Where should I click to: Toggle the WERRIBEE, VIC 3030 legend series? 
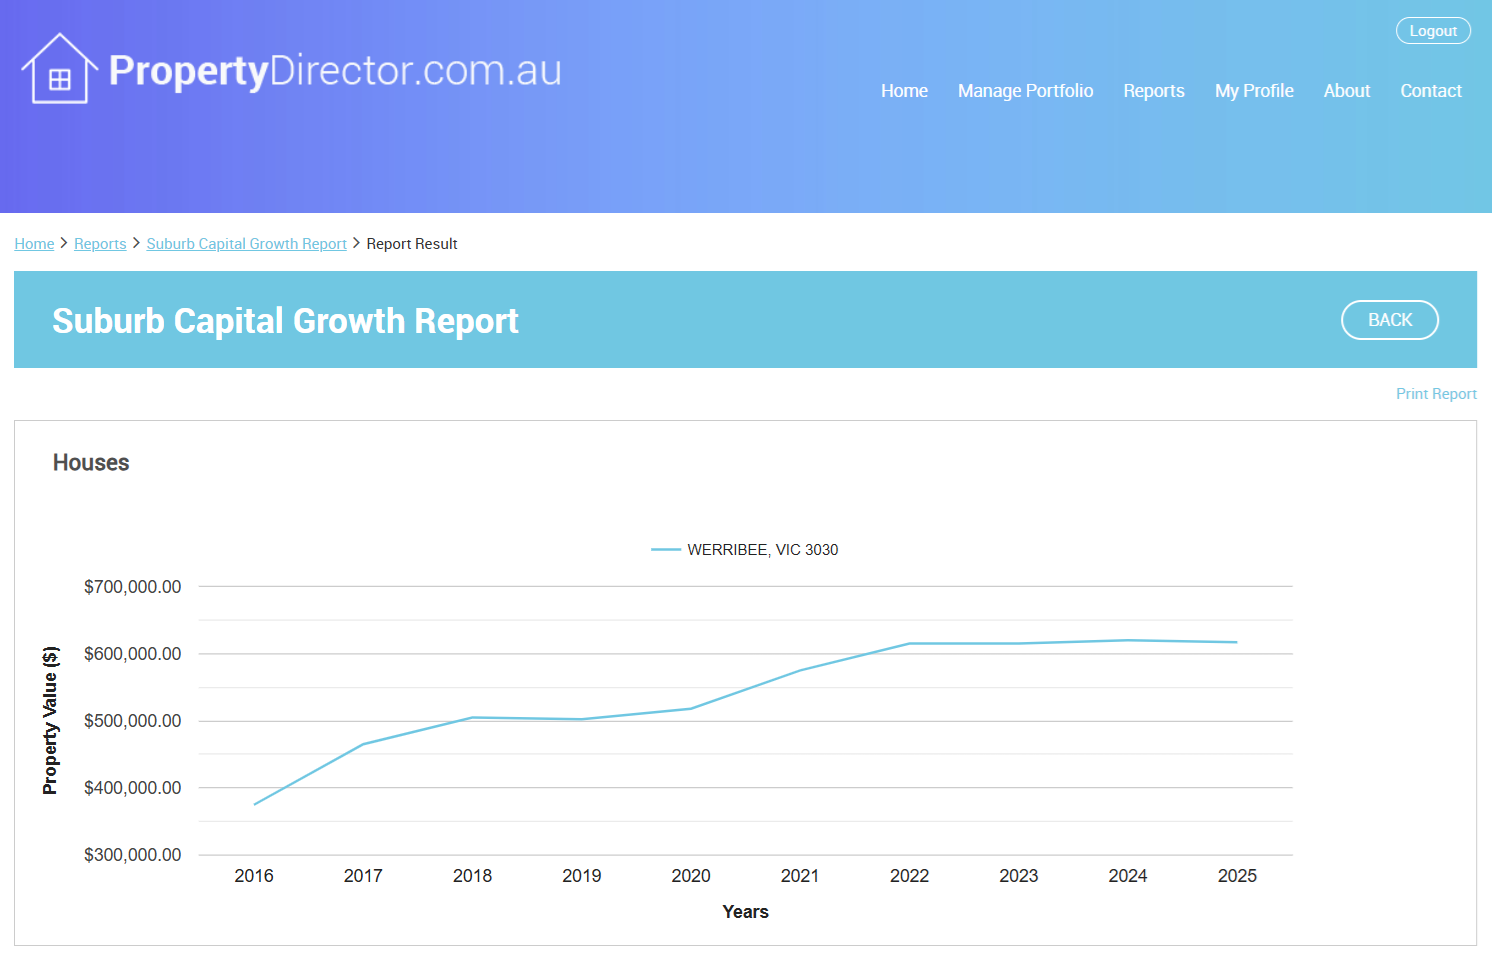(x=762, y=550)
